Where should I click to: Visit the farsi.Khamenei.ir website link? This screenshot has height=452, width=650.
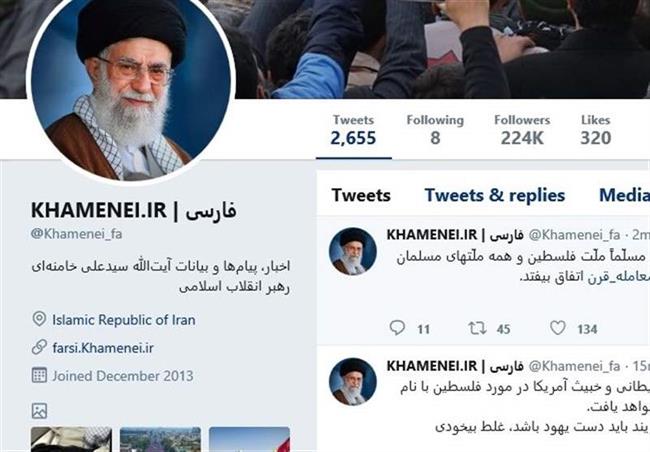coord(103,348)
